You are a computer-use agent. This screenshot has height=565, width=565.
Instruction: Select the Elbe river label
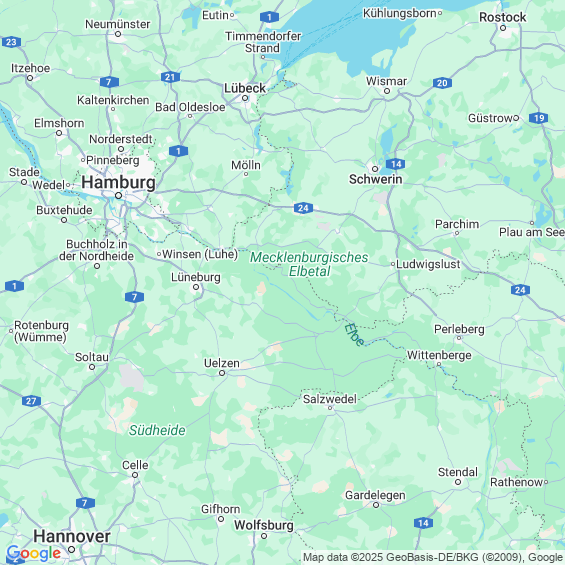pos(354,335)
